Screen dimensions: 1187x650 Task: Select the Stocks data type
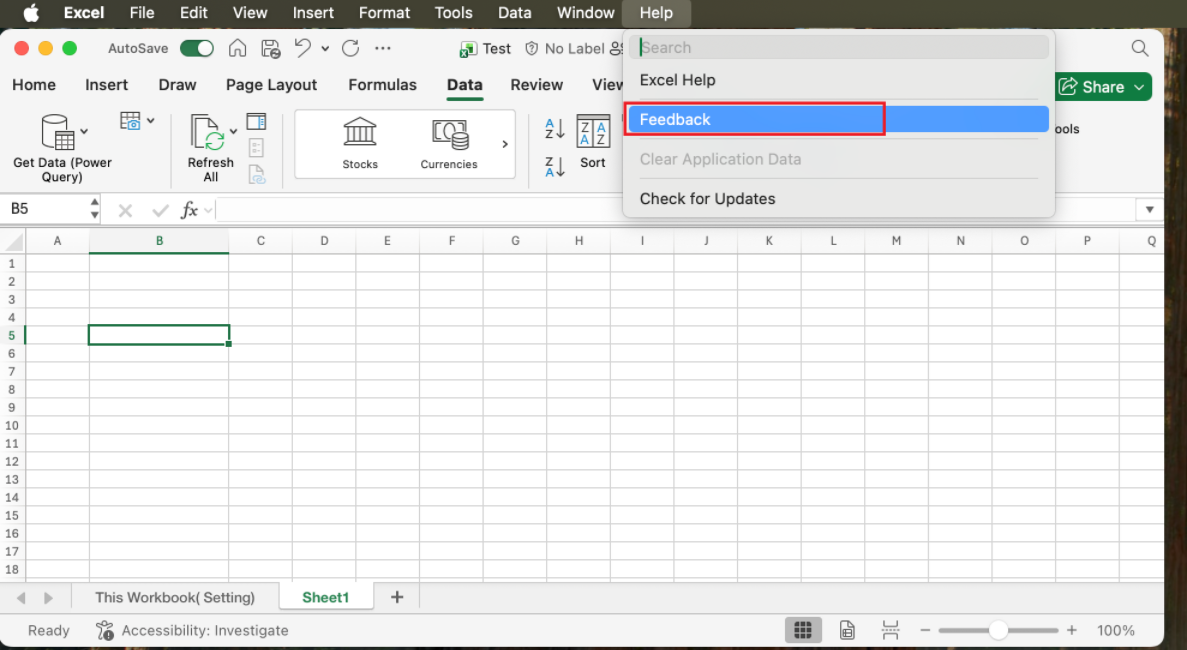pyautogui.click(x=360, y=144)
